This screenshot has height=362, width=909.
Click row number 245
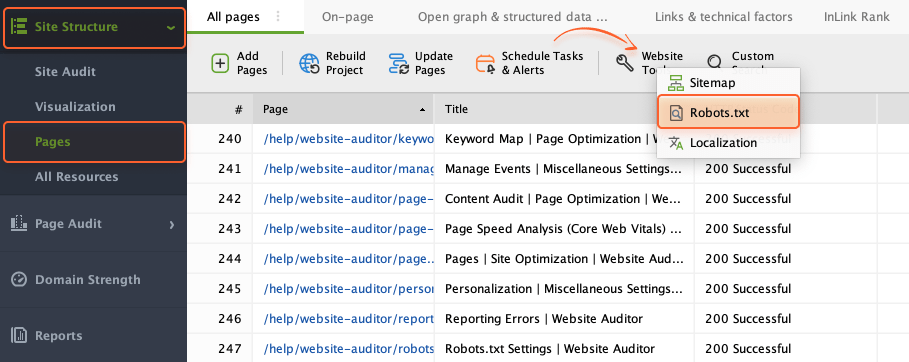click(x=230, y=289)
